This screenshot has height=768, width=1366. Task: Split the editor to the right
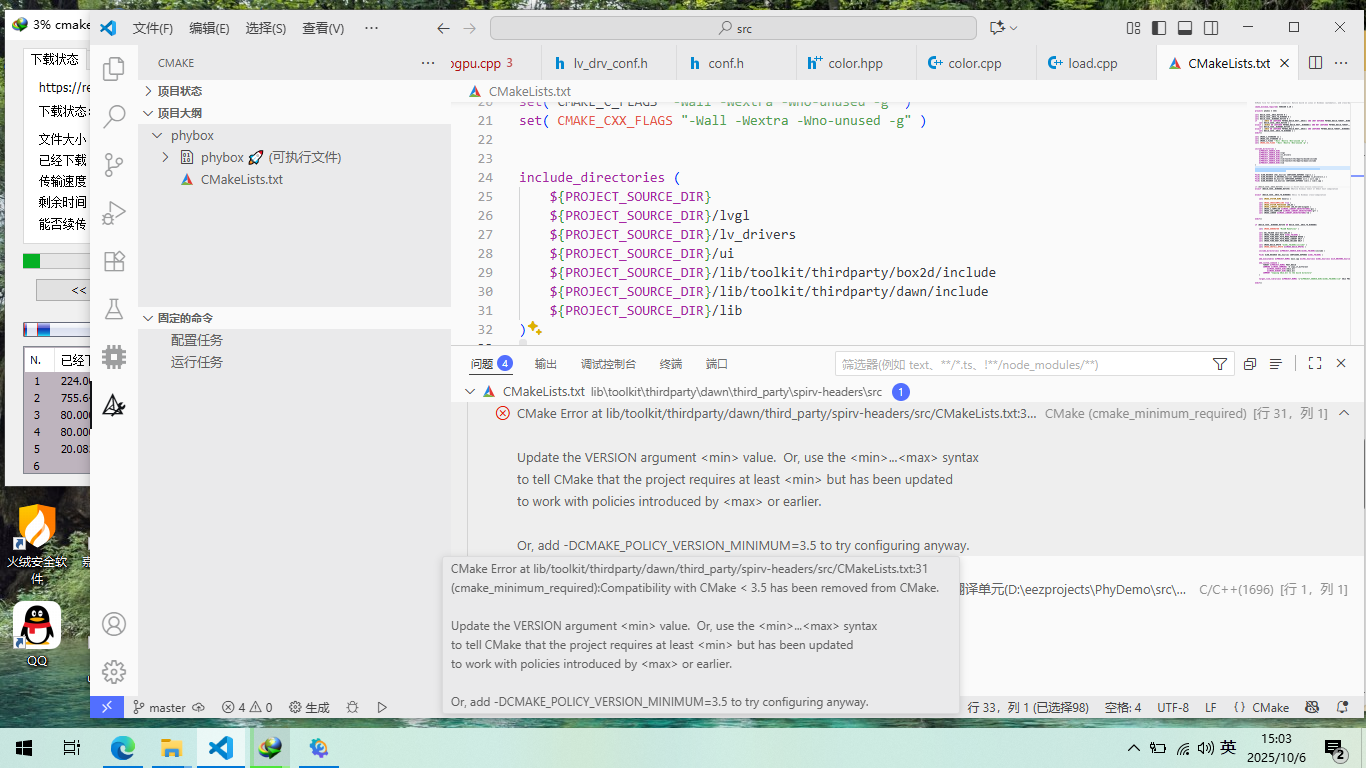pyautogui.click(x=1315, y=62)
